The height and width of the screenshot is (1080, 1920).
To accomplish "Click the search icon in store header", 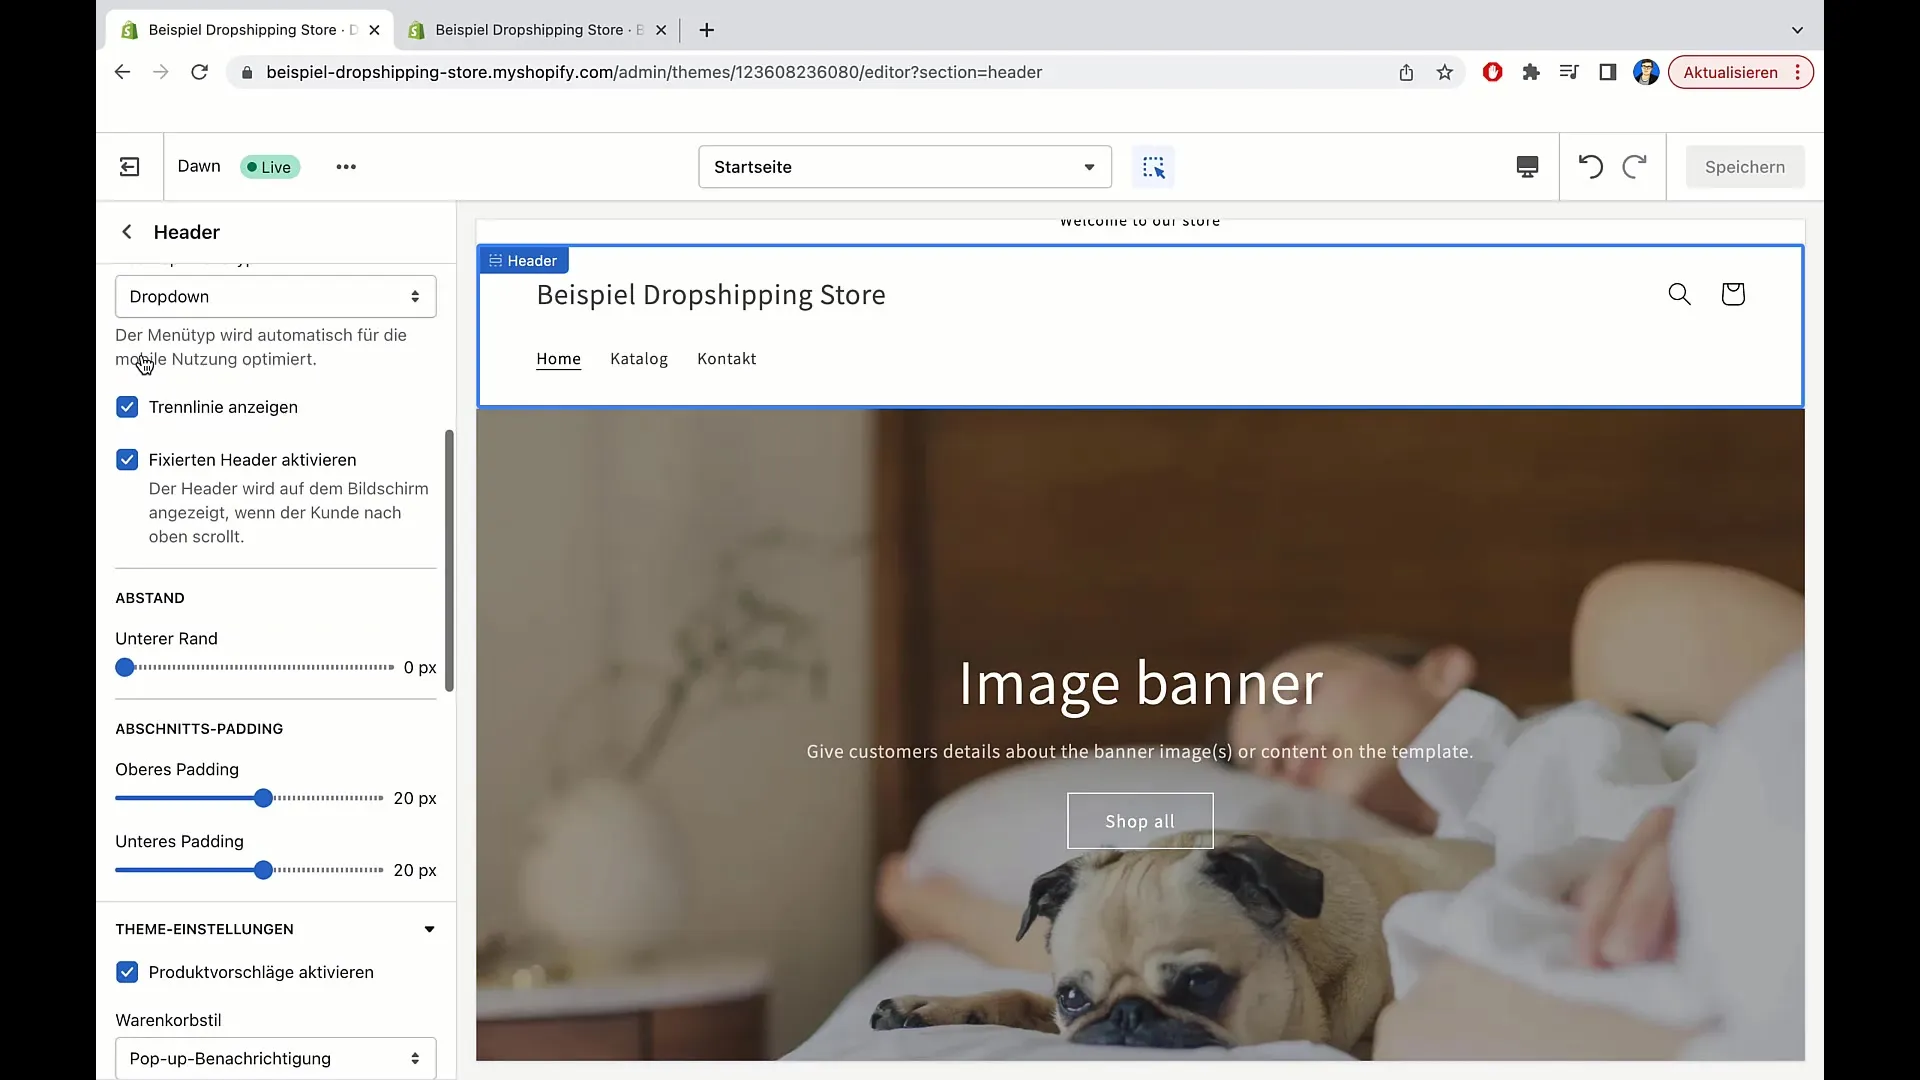I will (1680, 294).
